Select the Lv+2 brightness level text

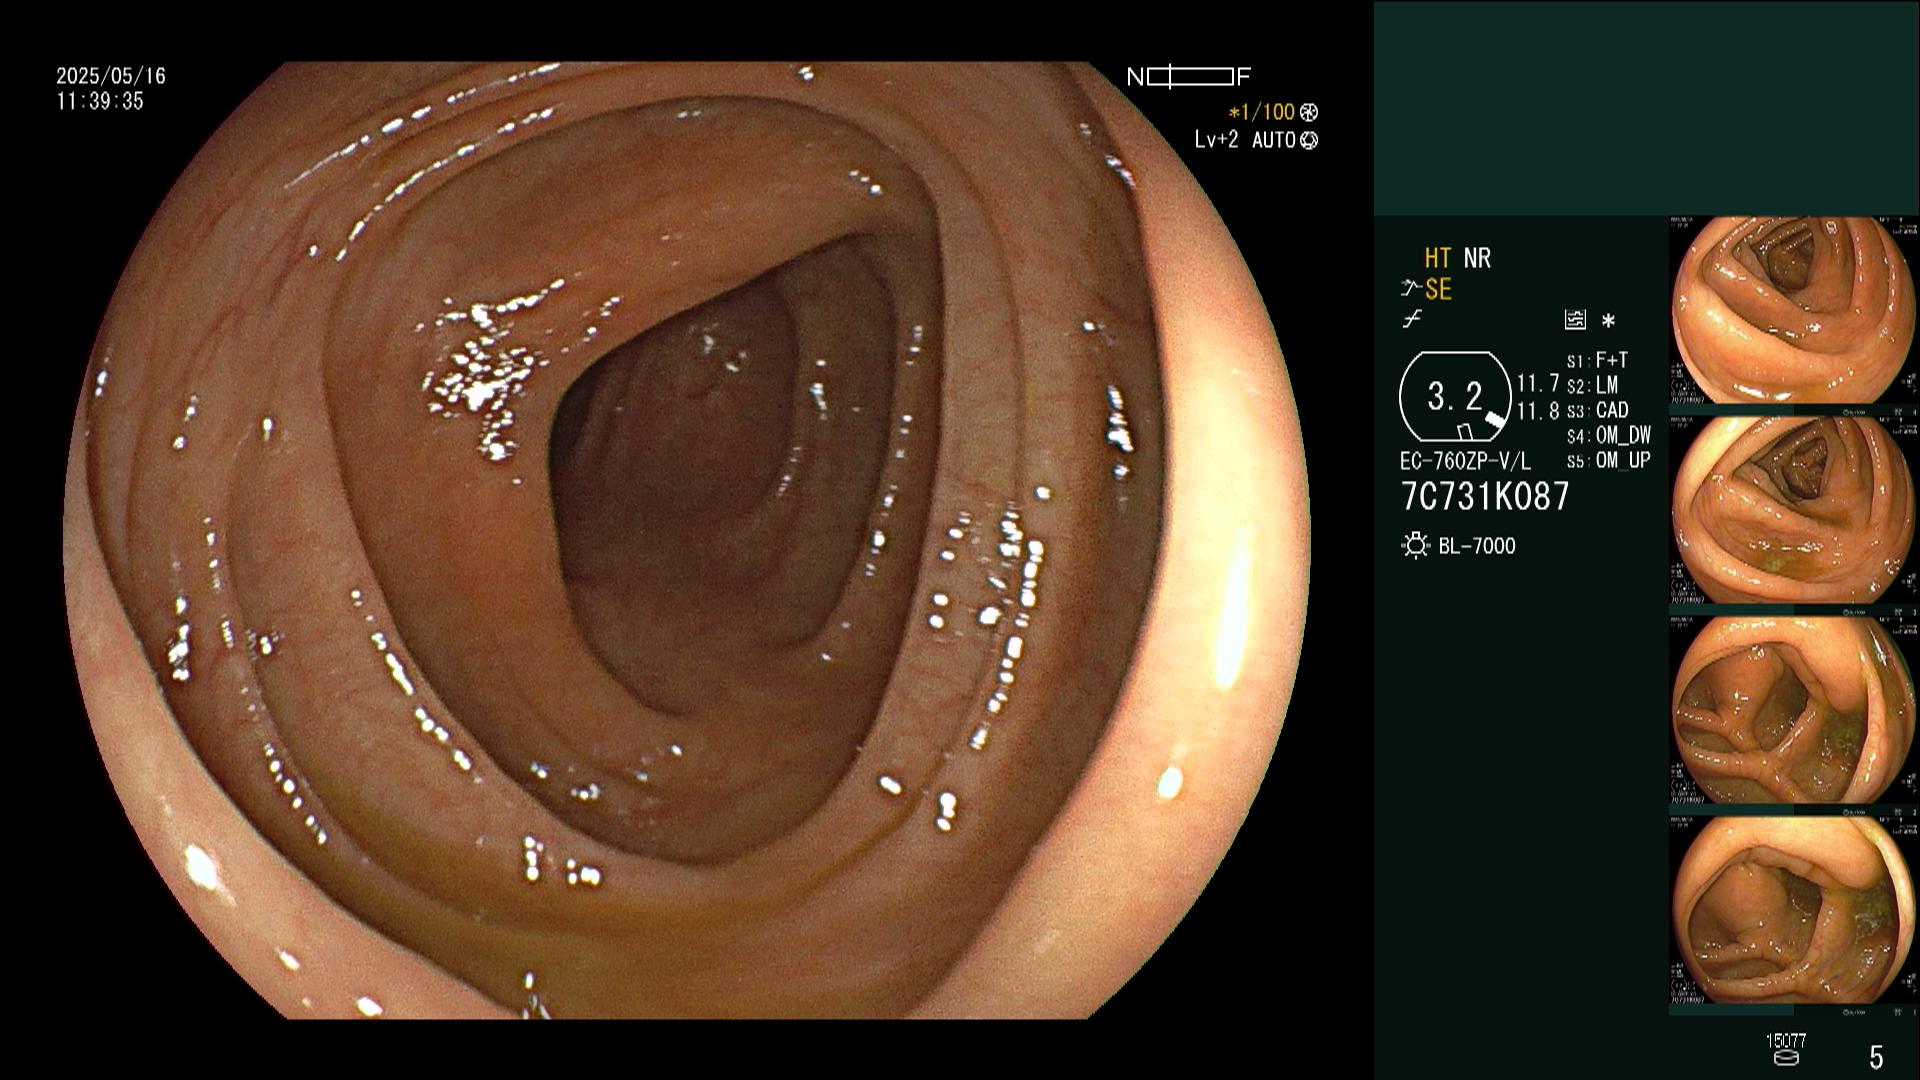coord(1216,140)
